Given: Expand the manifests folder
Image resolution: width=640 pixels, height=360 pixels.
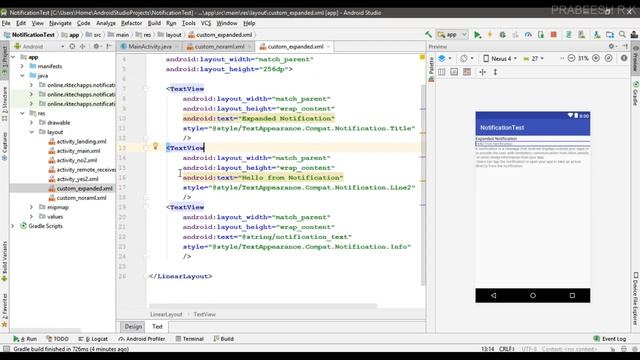Looking at the screenshot, I should click(x=22, y=66).
